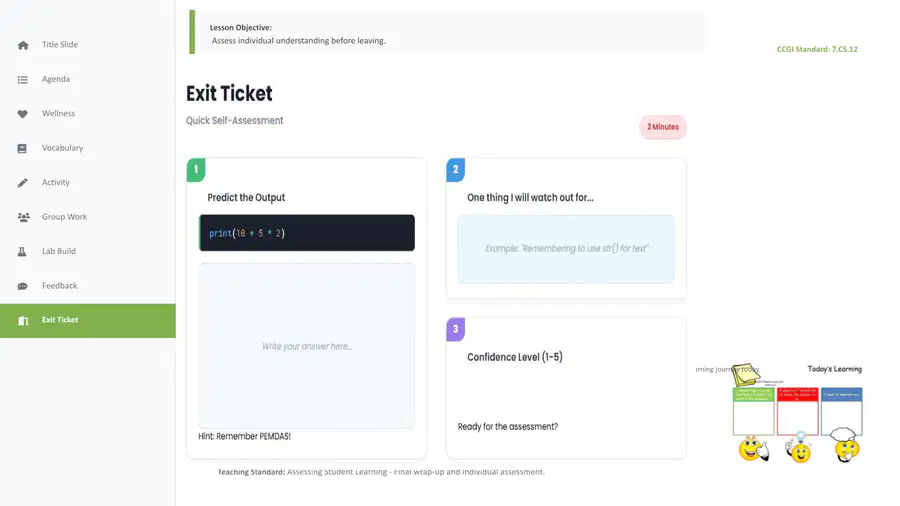Click the door icon beside Exit Ticket
Image resolution: width=900 pixels, height=506 pixels.
pos(23,321)
